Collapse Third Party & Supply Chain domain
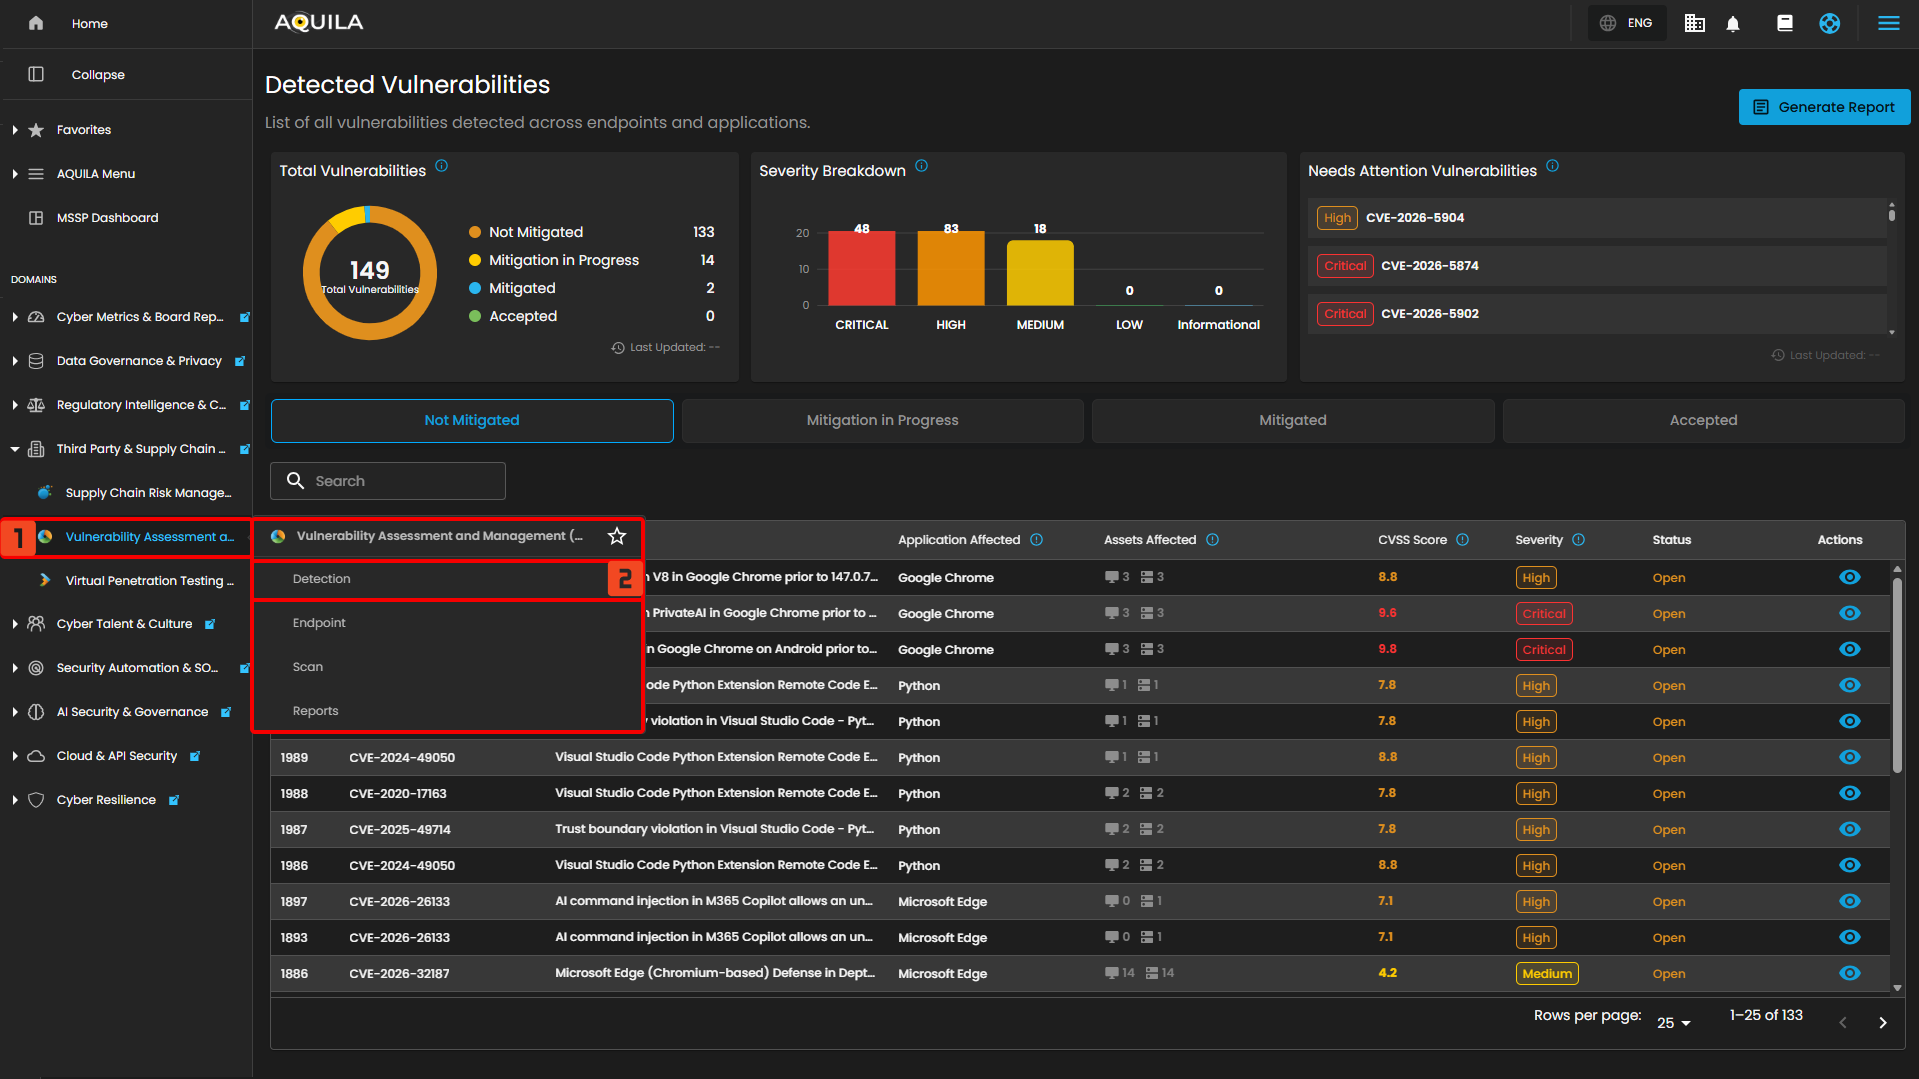Image resolution: width=1919 pixels, height=1079 pixels. coord(15,449)
